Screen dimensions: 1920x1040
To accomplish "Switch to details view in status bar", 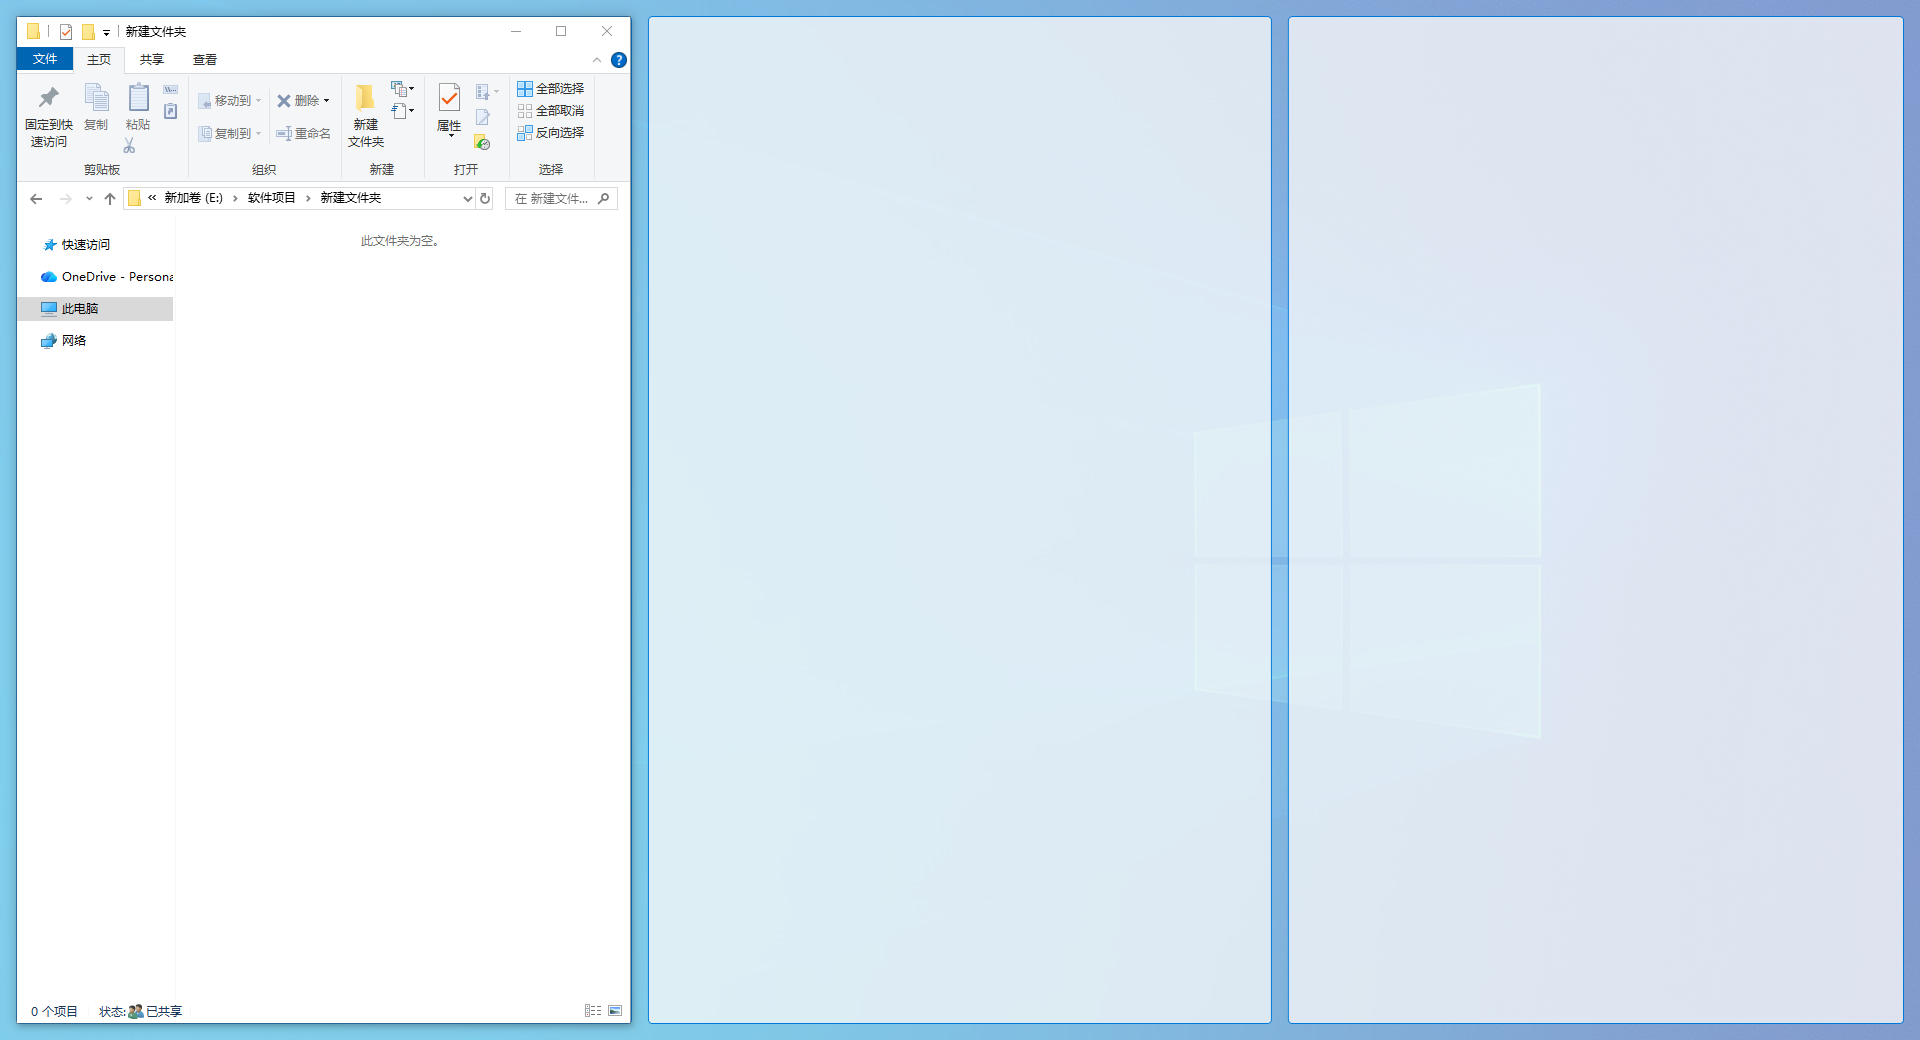I will click(x=593, y=1011).
